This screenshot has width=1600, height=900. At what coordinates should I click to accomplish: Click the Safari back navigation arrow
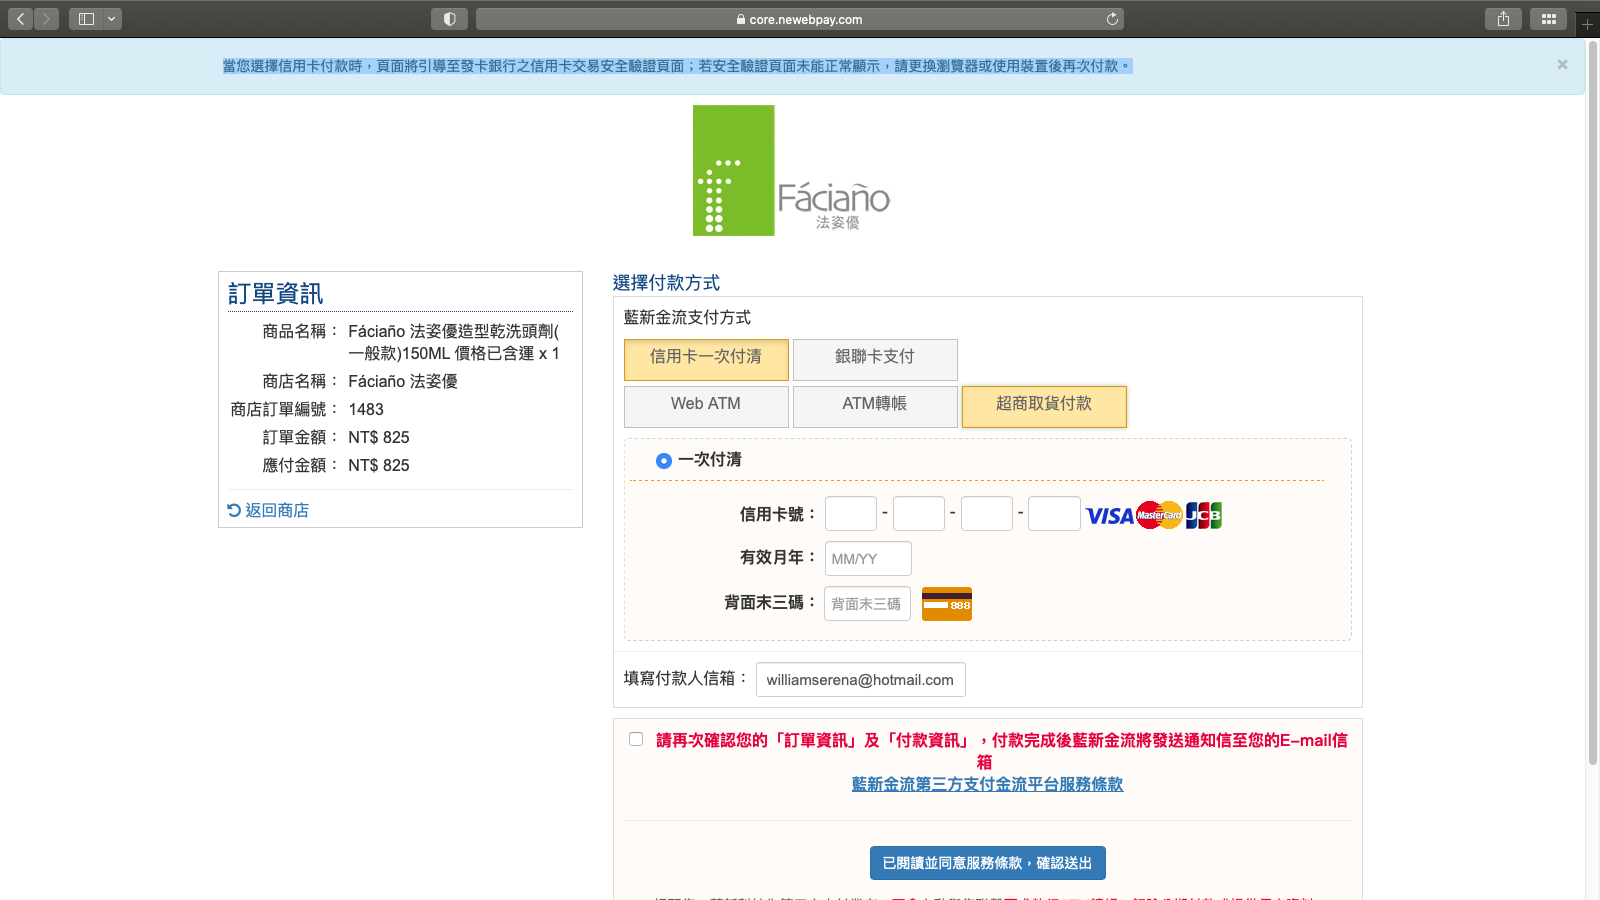pyautogui.click(x=20, y=19)
